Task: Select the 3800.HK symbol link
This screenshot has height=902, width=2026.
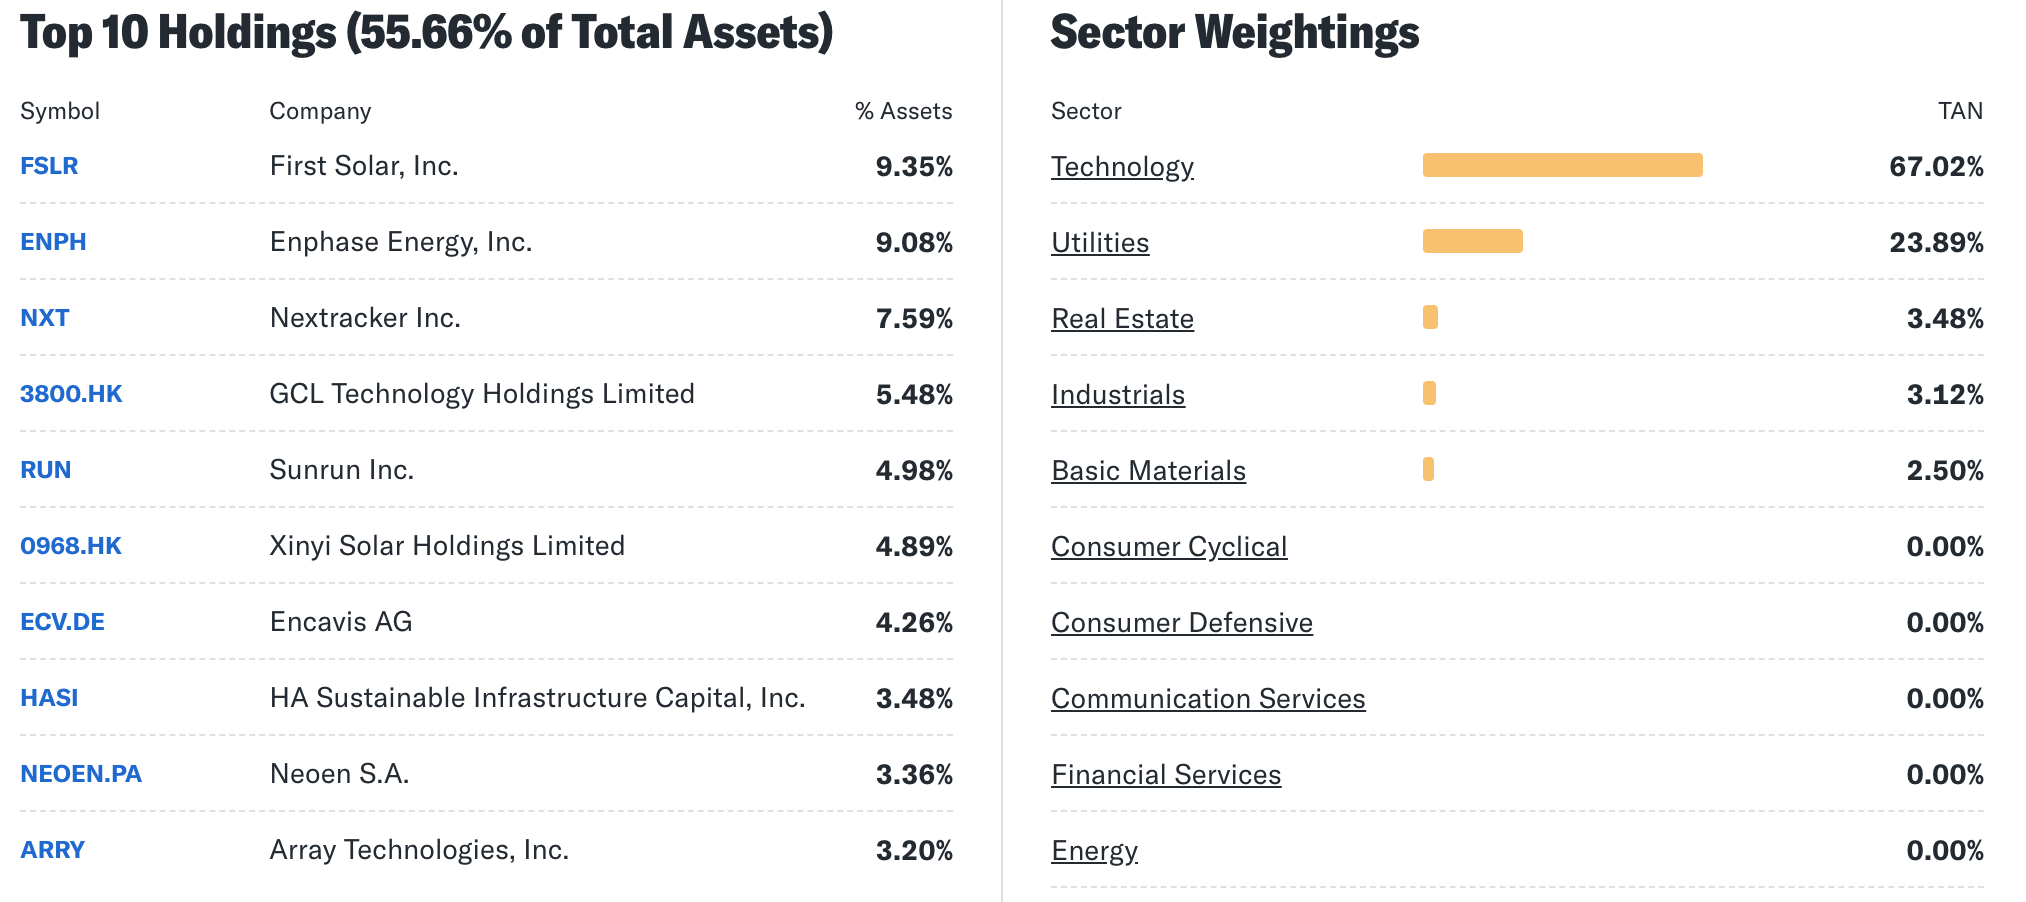Action: tap(71, 394)
